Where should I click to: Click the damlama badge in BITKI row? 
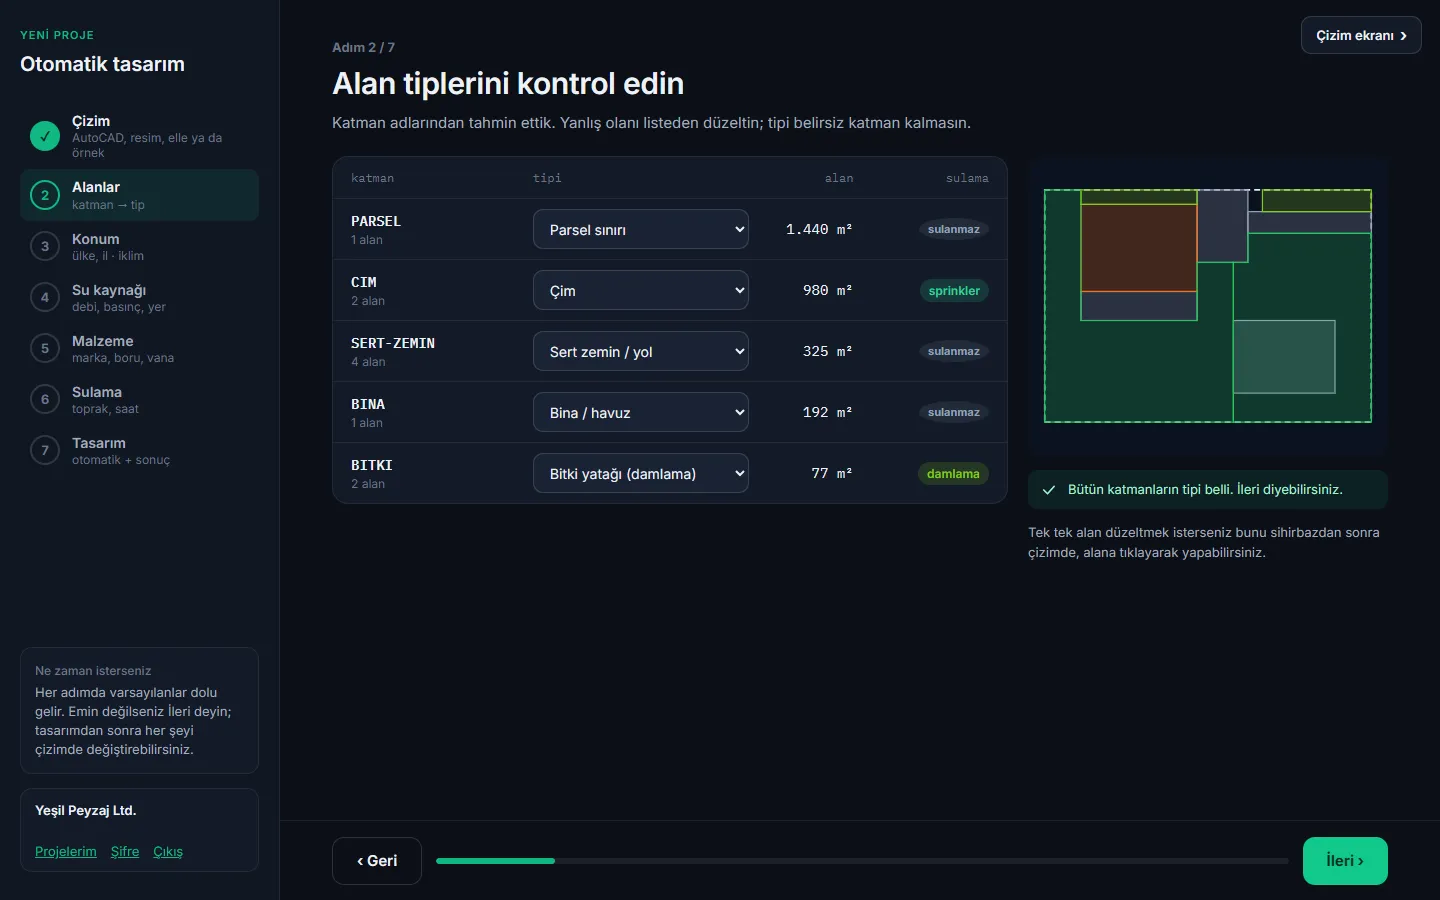click(953, 474)
